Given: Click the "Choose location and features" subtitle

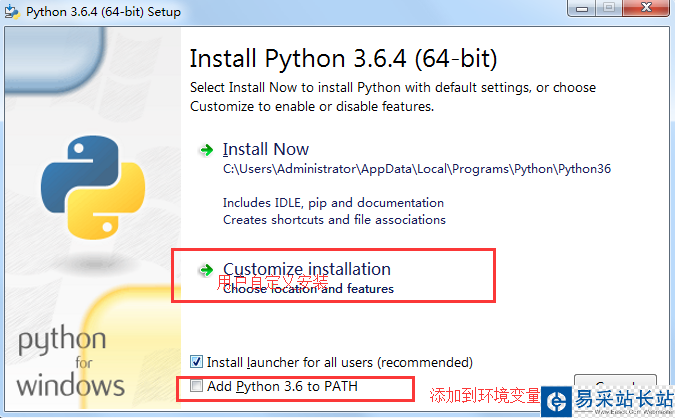Looking at the screenshot, I should [308, 289].
